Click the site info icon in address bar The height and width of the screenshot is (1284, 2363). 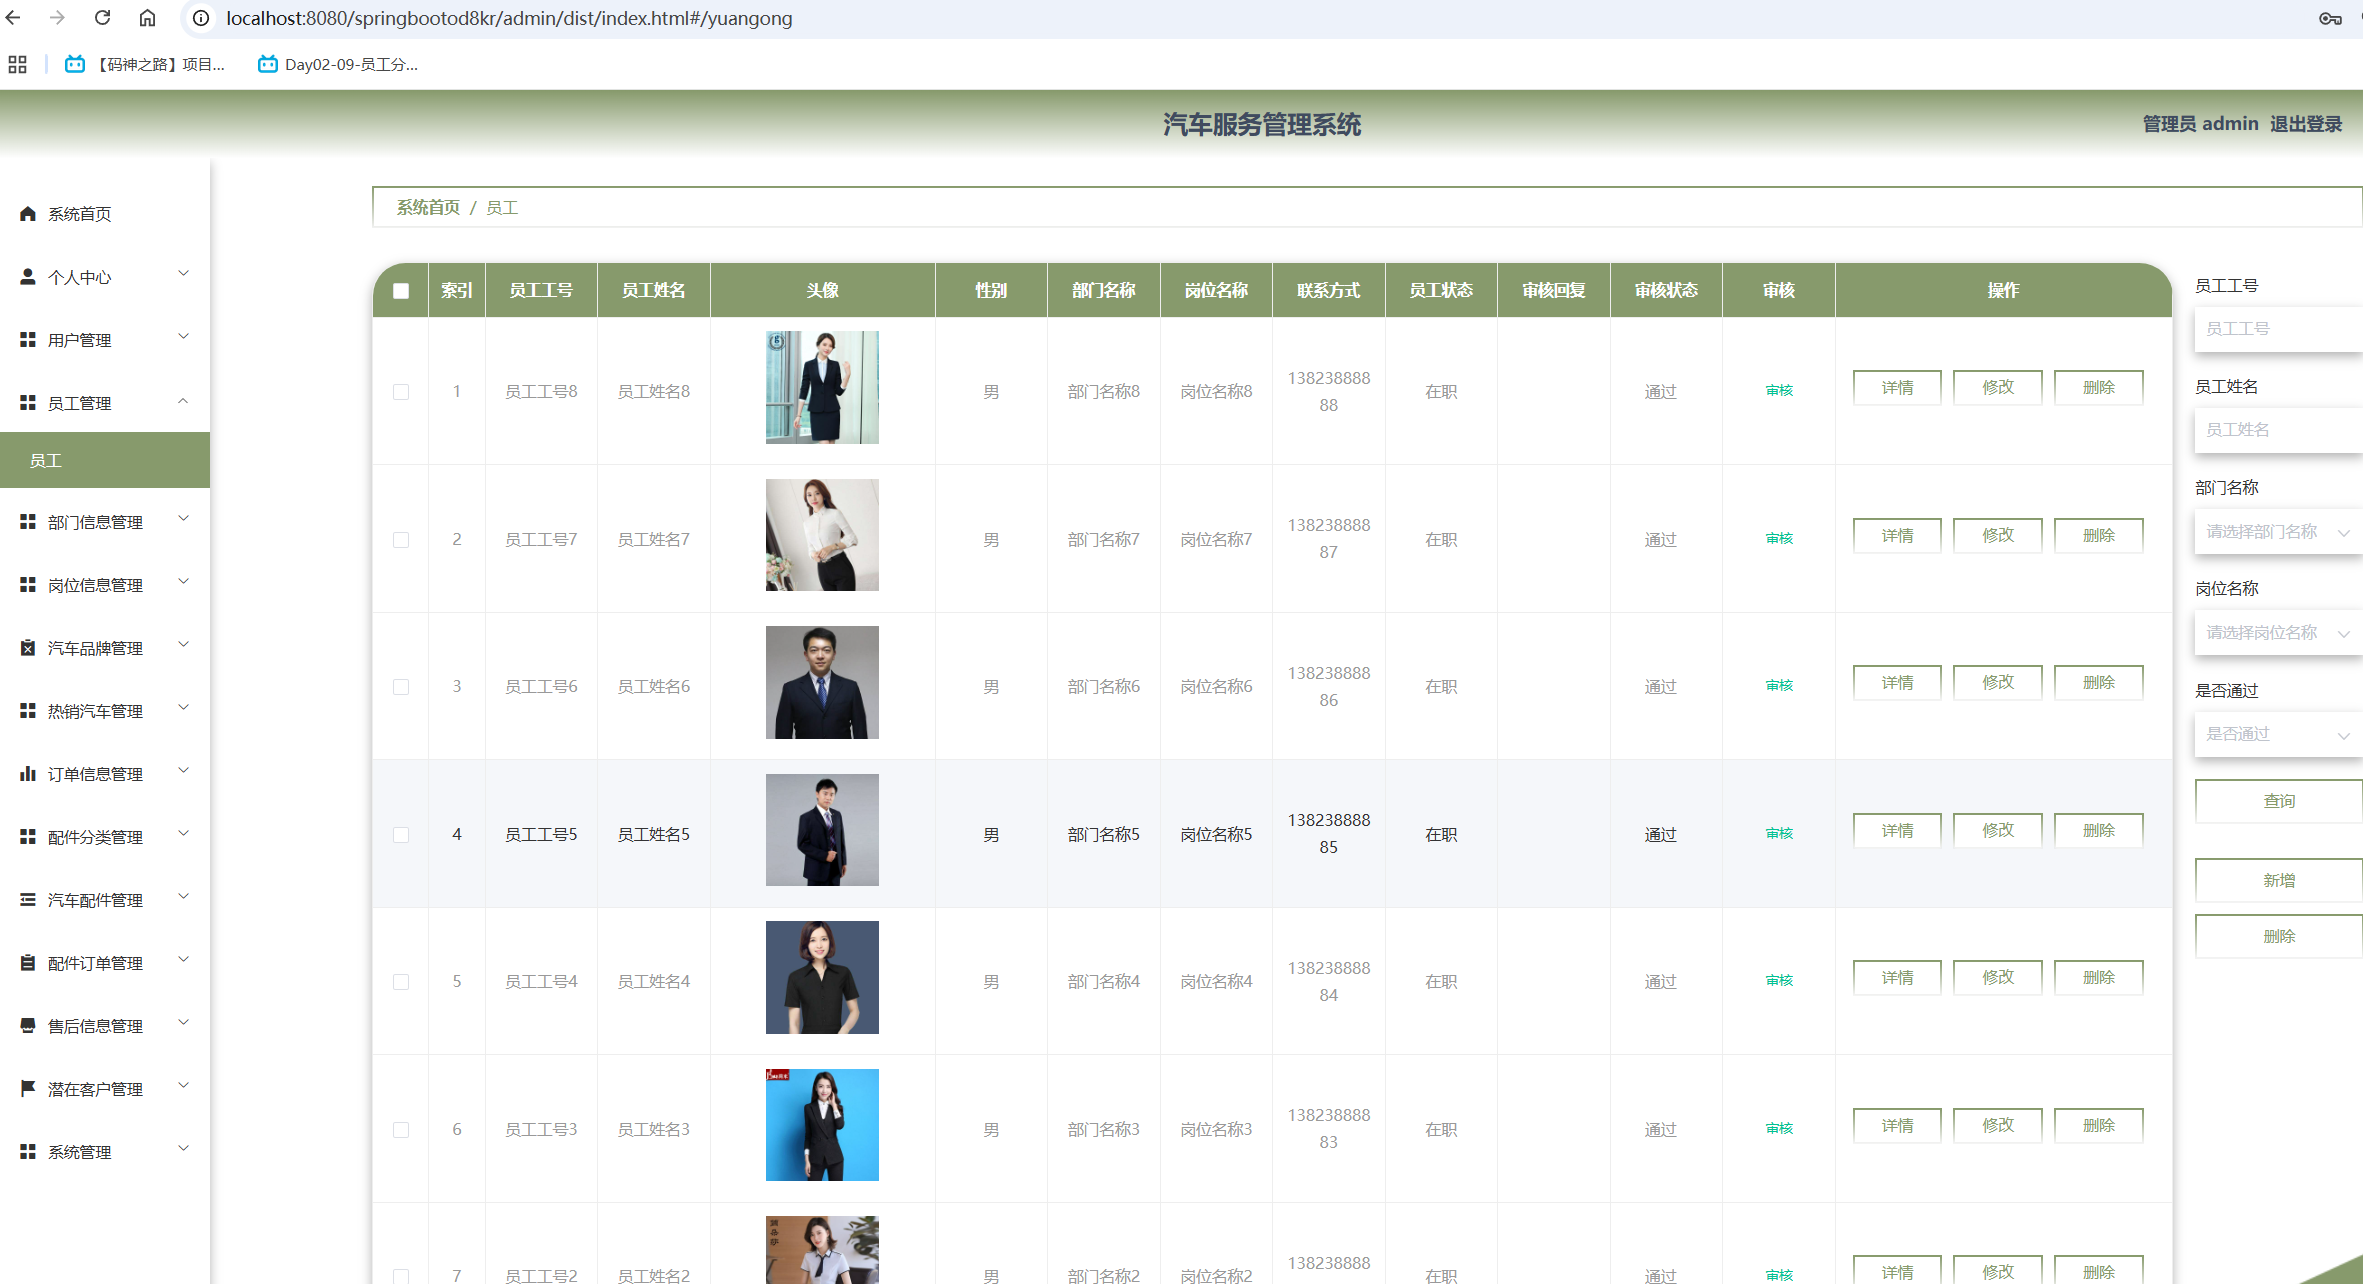[x=201, y=18]
